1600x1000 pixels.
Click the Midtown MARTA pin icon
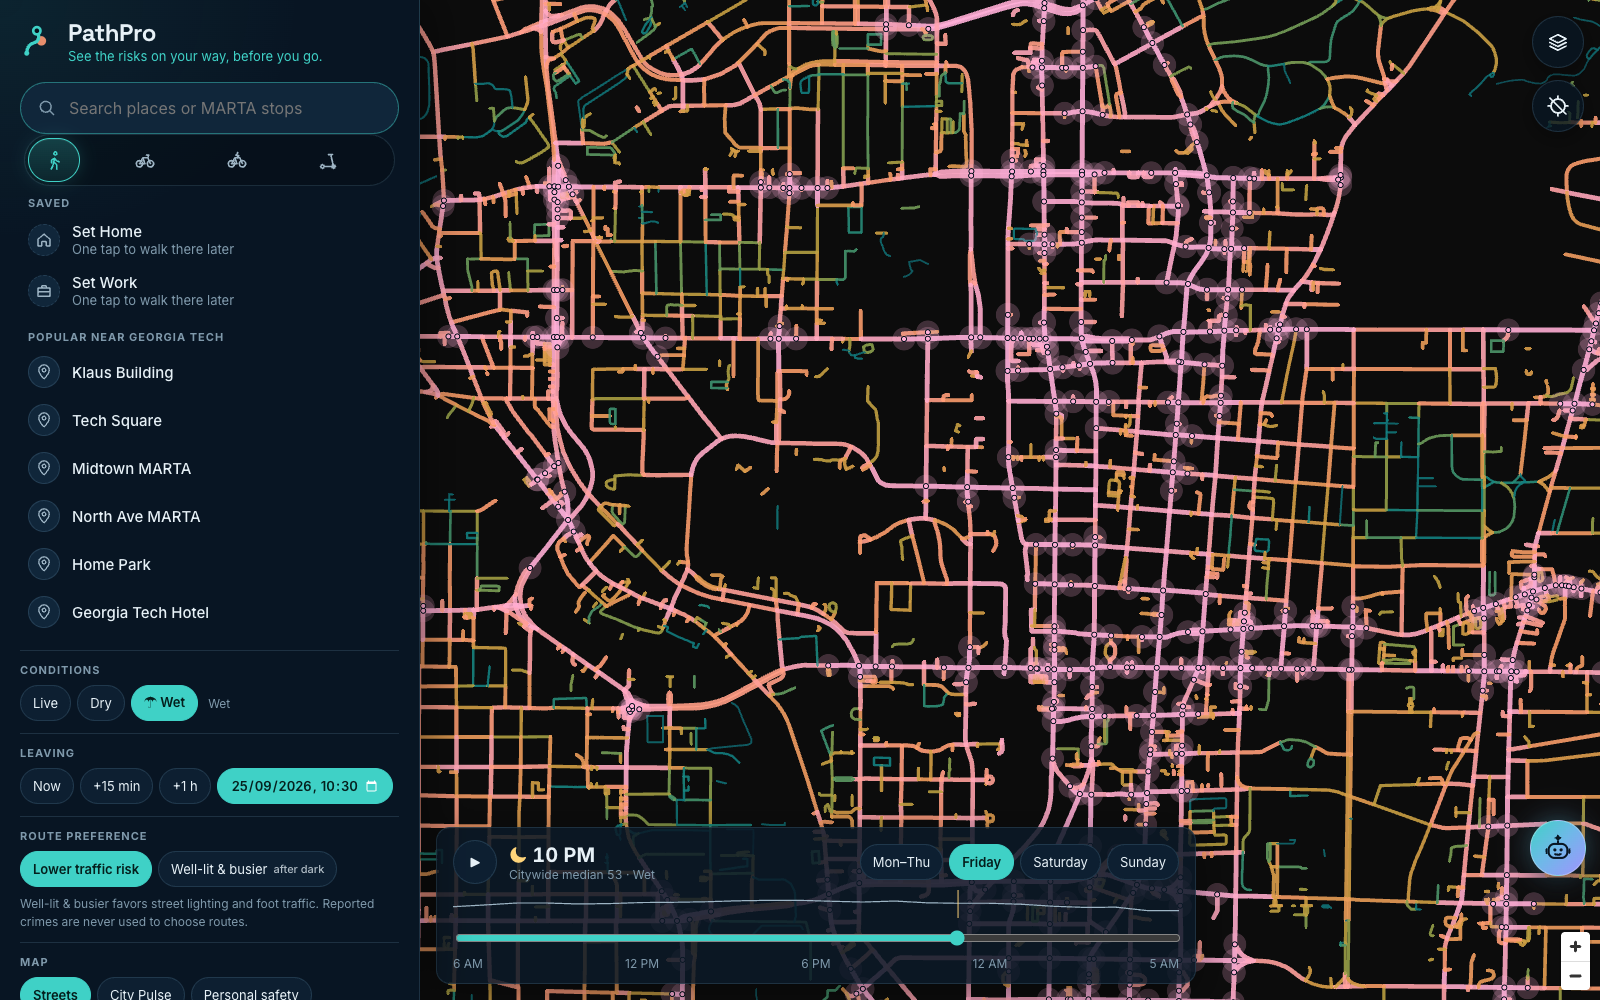tap(44, 468)
